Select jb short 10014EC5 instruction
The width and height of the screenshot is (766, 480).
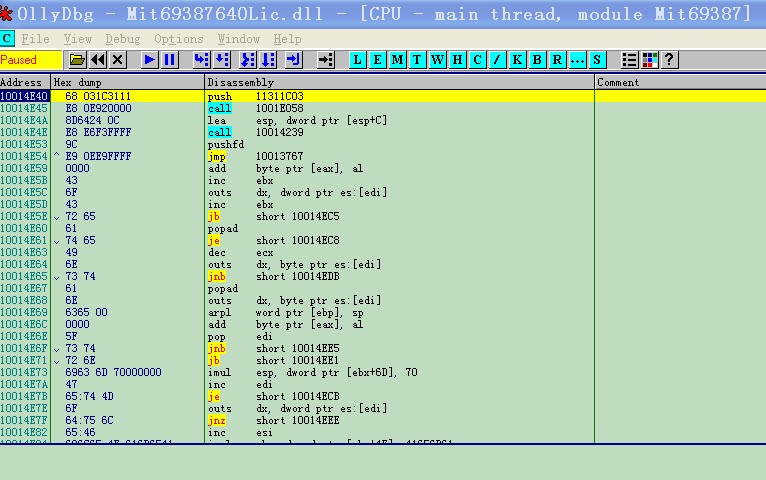pyautogui.click(x=274, y=216)
